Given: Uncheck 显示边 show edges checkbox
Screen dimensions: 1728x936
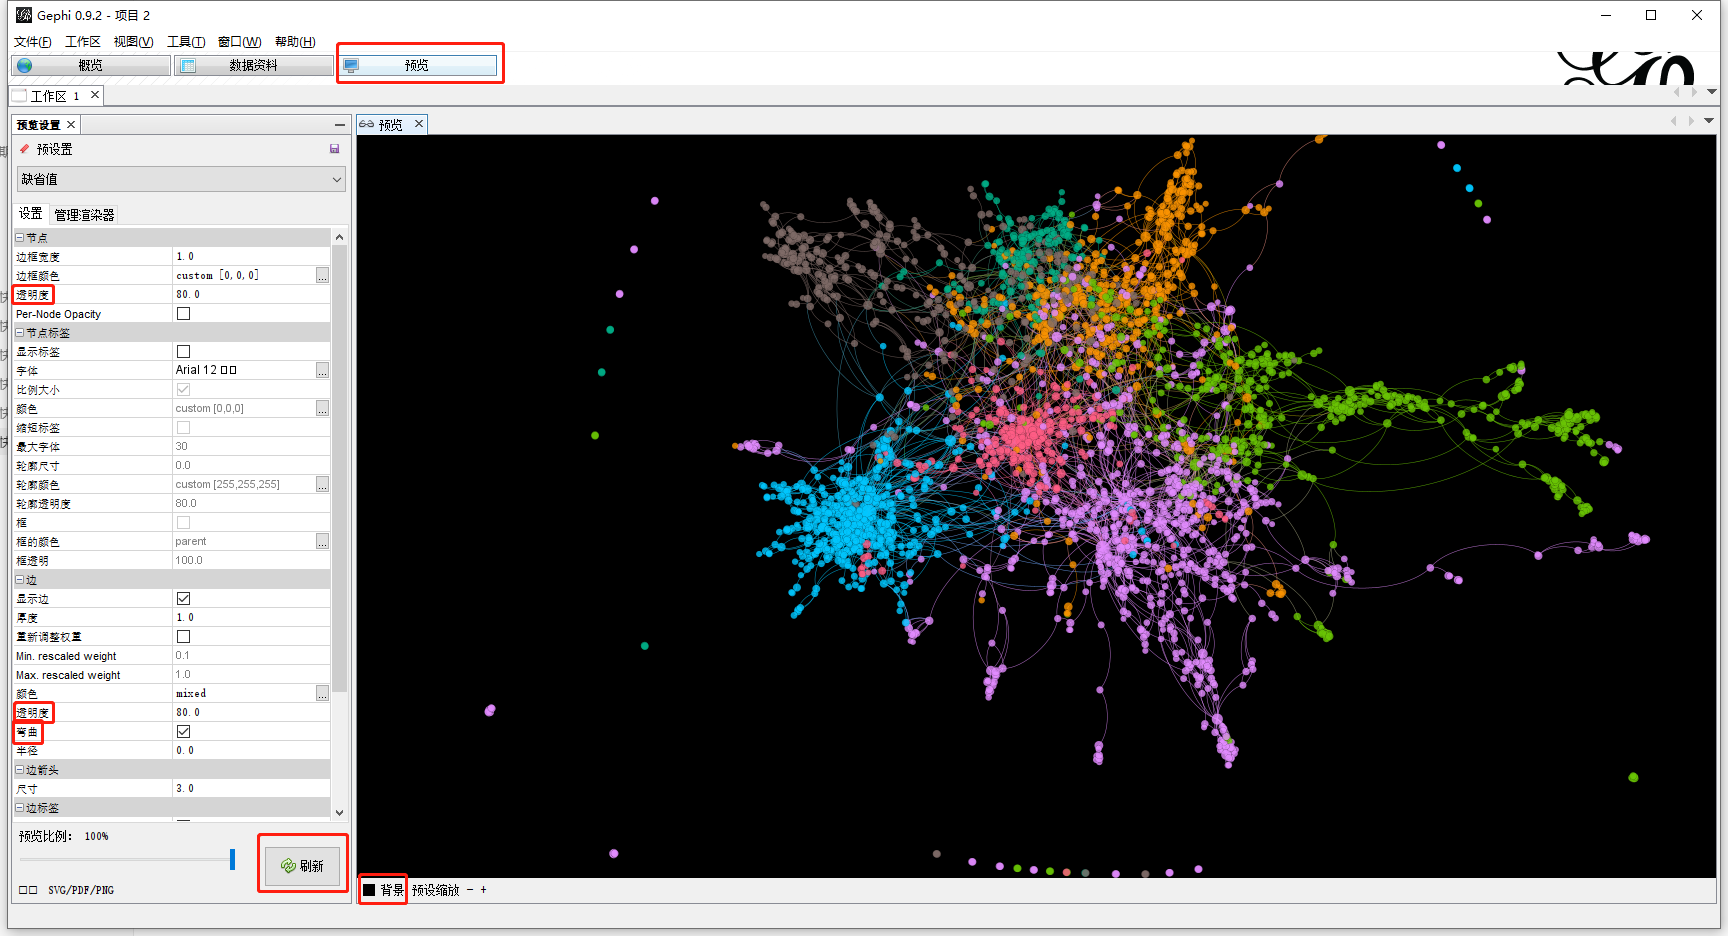Looking at the screenshot, I should (x=183, y=598).
